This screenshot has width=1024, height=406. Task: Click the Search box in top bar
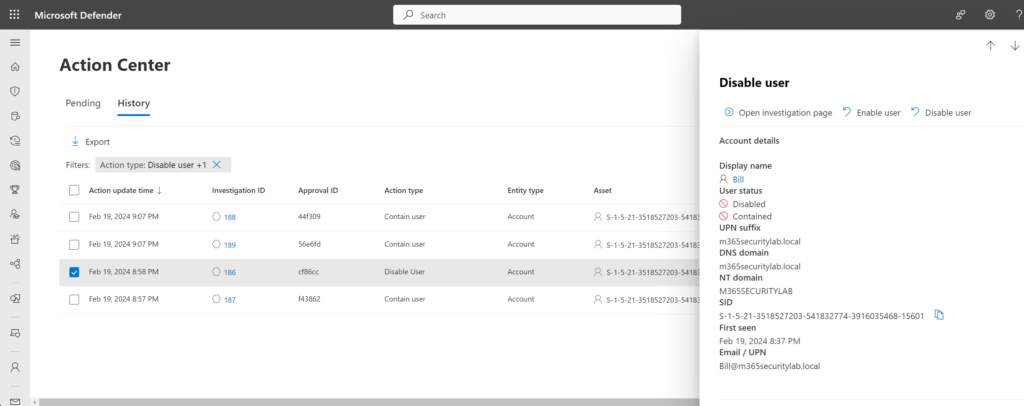tap(537, 15)
